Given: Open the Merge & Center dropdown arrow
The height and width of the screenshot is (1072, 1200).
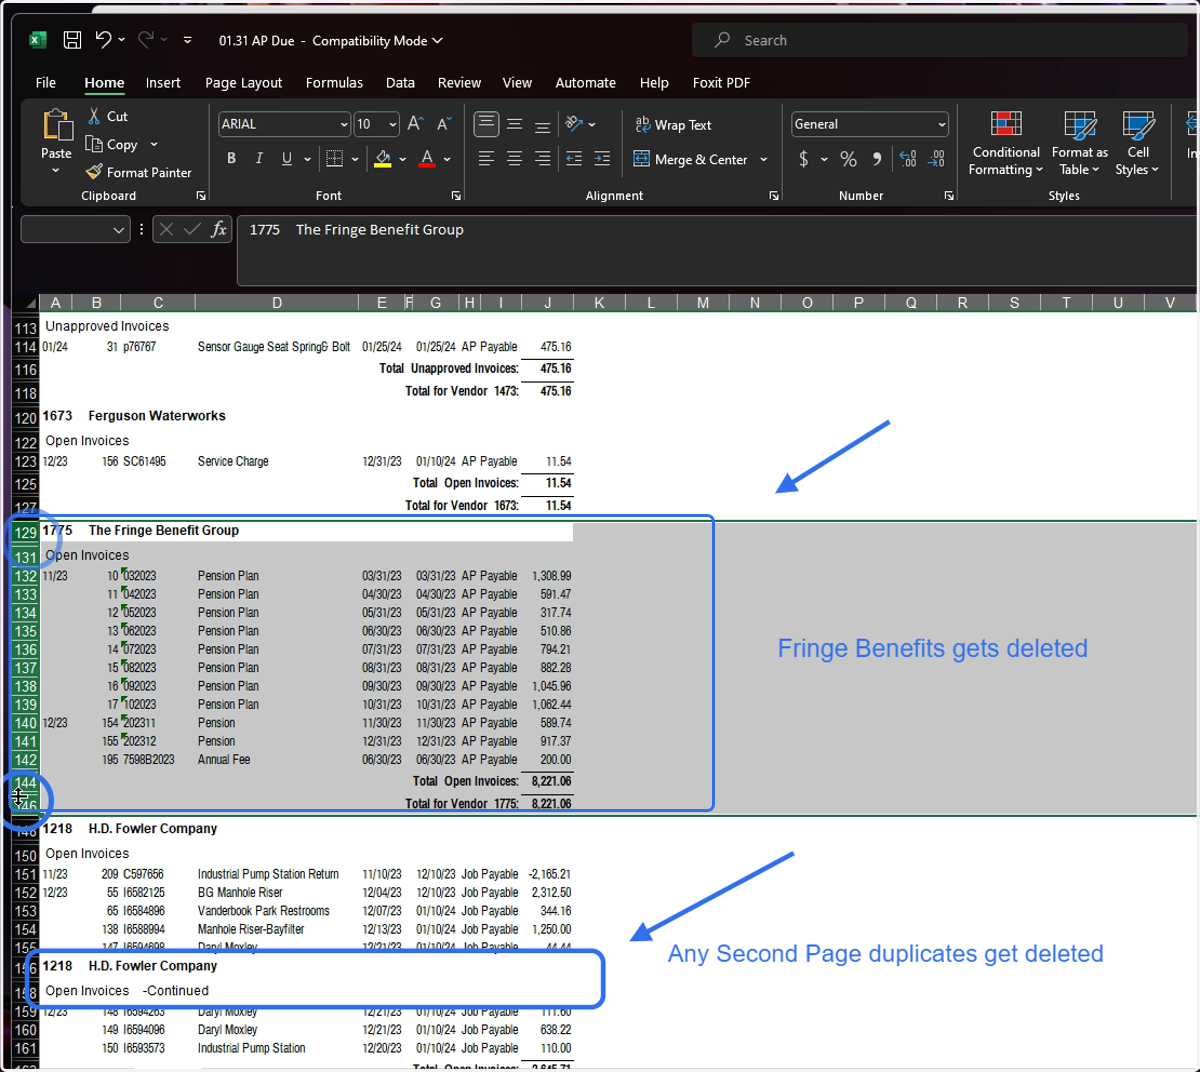Looking at the screenshot, I should pos(764,159).
